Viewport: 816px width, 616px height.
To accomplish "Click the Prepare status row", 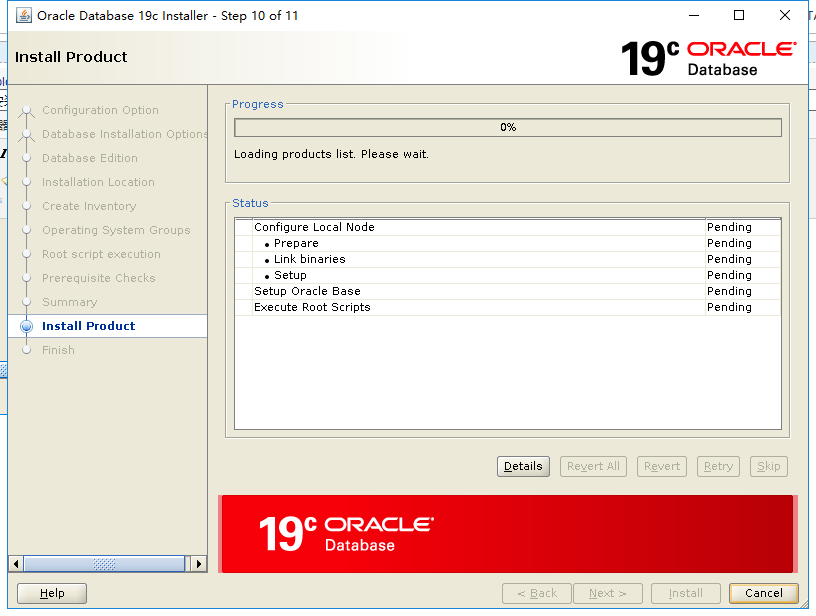I will (x=508, y=243).
